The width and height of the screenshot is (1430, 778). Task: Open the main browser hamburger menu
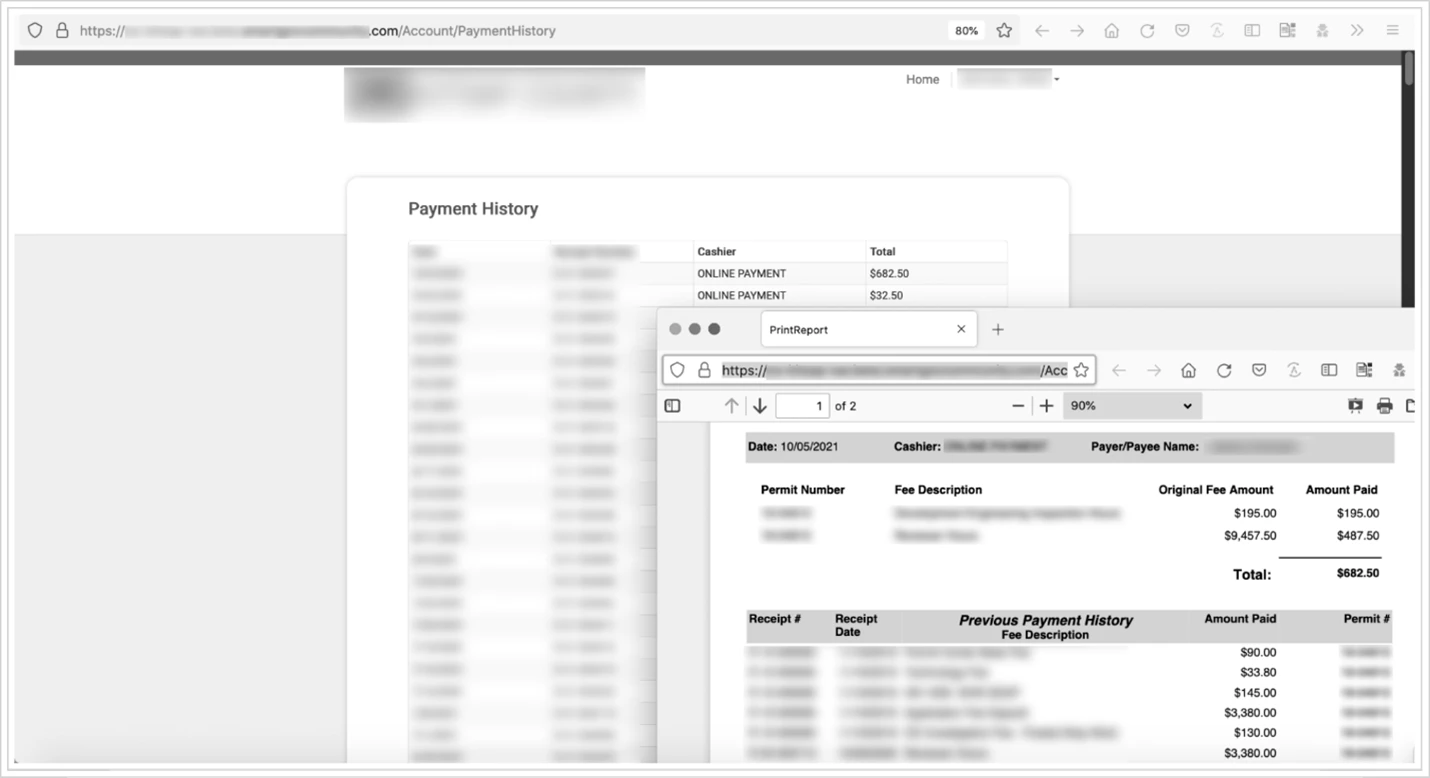tap(1392, 31)
